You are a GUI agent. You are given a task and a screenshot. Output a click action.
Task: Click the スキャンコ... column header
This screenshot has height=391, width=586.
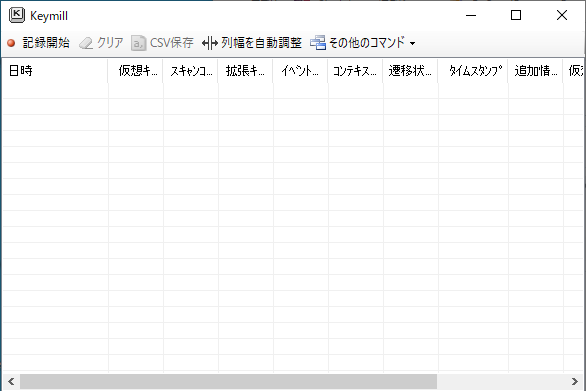point(191,70)
